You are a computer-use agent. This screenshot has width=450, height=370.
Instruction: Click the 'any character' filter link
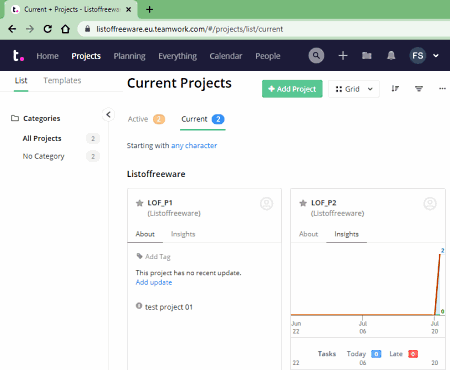point(194,146)
